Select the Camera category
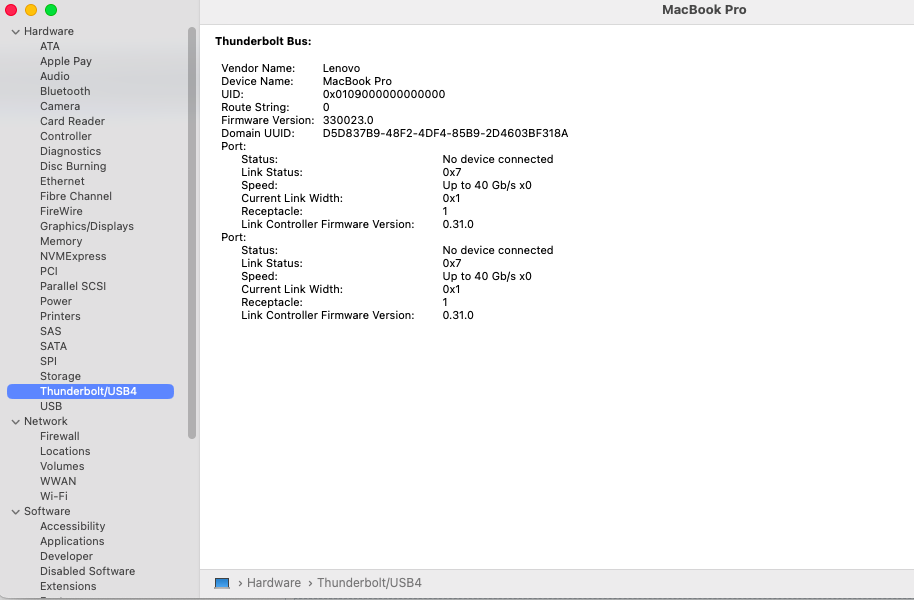 point(59,106)
